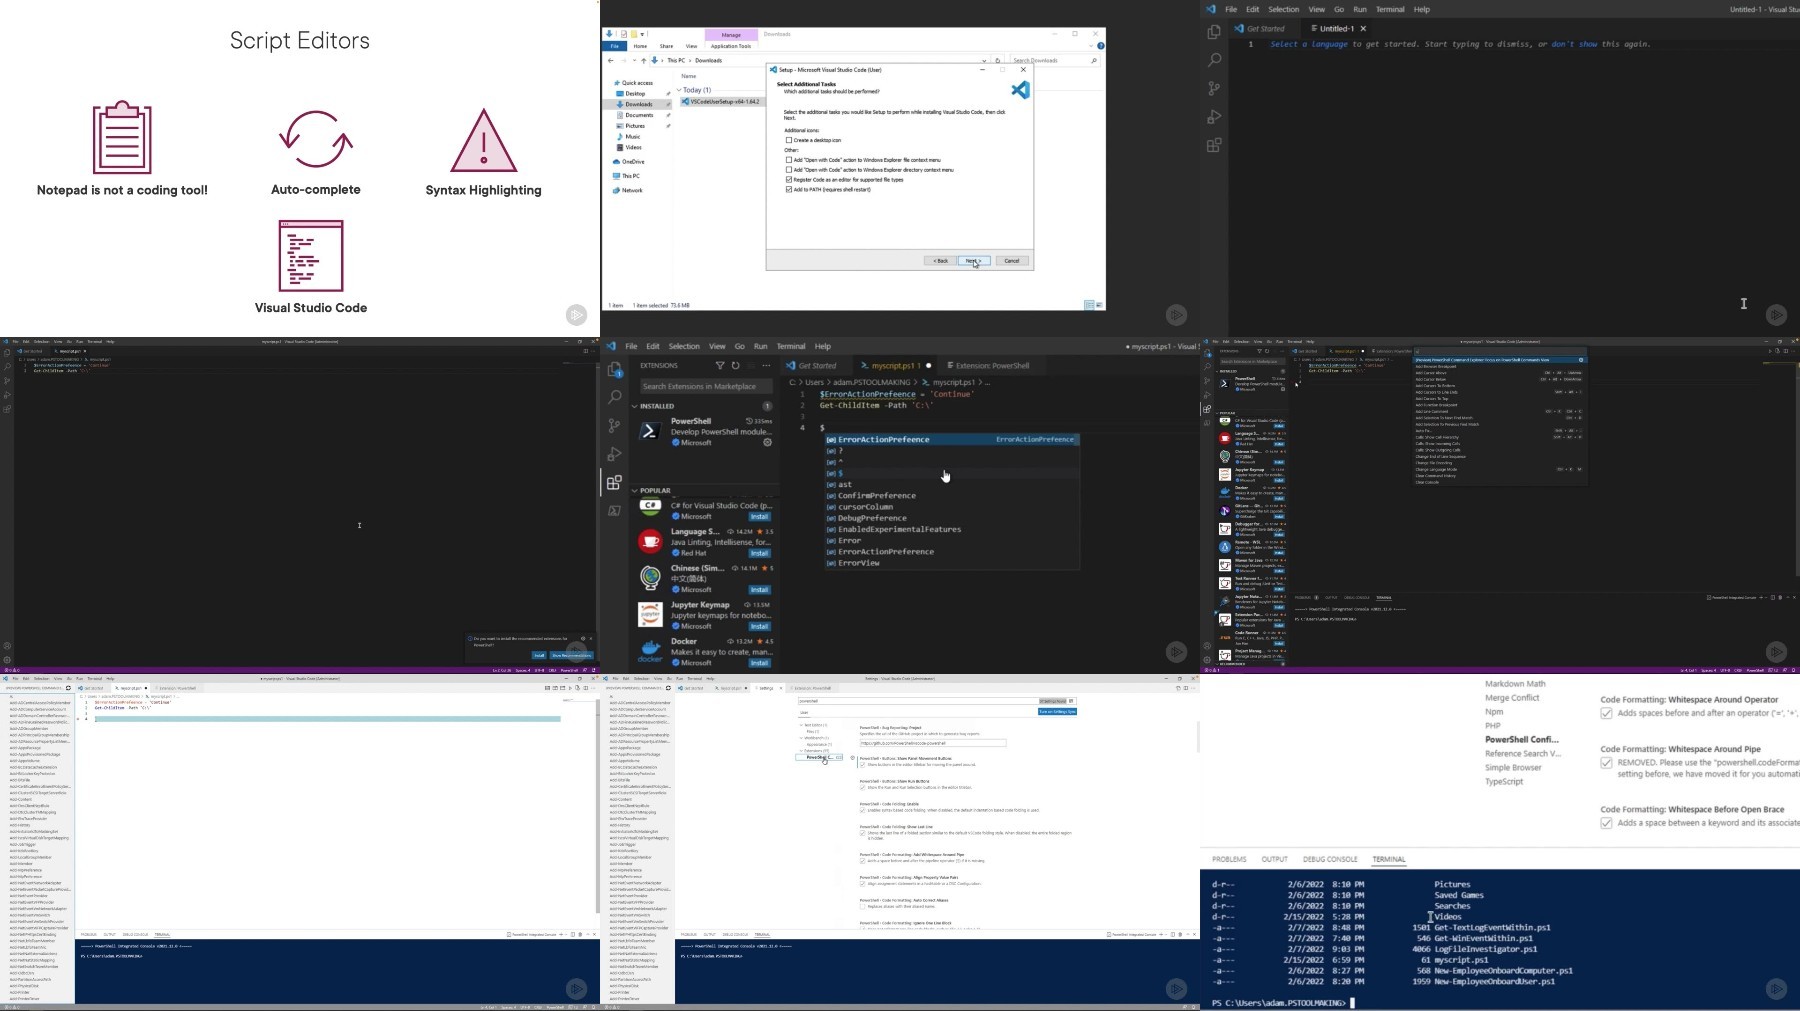
Task: Install Docker extension in the IntelliSense suggestions frame
Action: [x=760, y=663]
